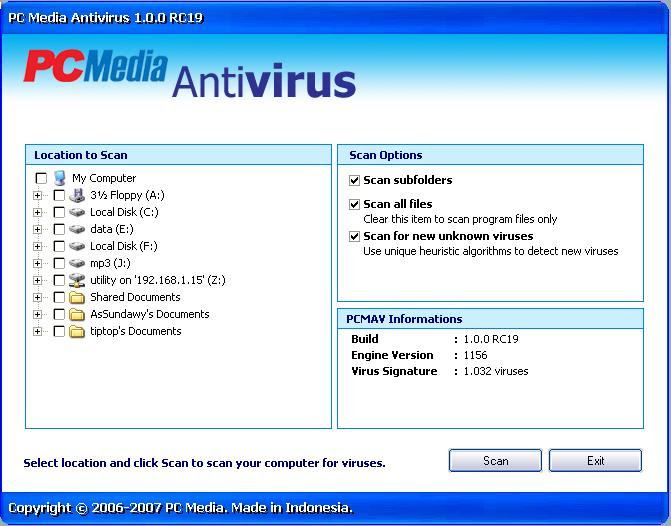Click the PCMedia Antivirus logo banner
This screenshot has width=671, height=526.
190,73
